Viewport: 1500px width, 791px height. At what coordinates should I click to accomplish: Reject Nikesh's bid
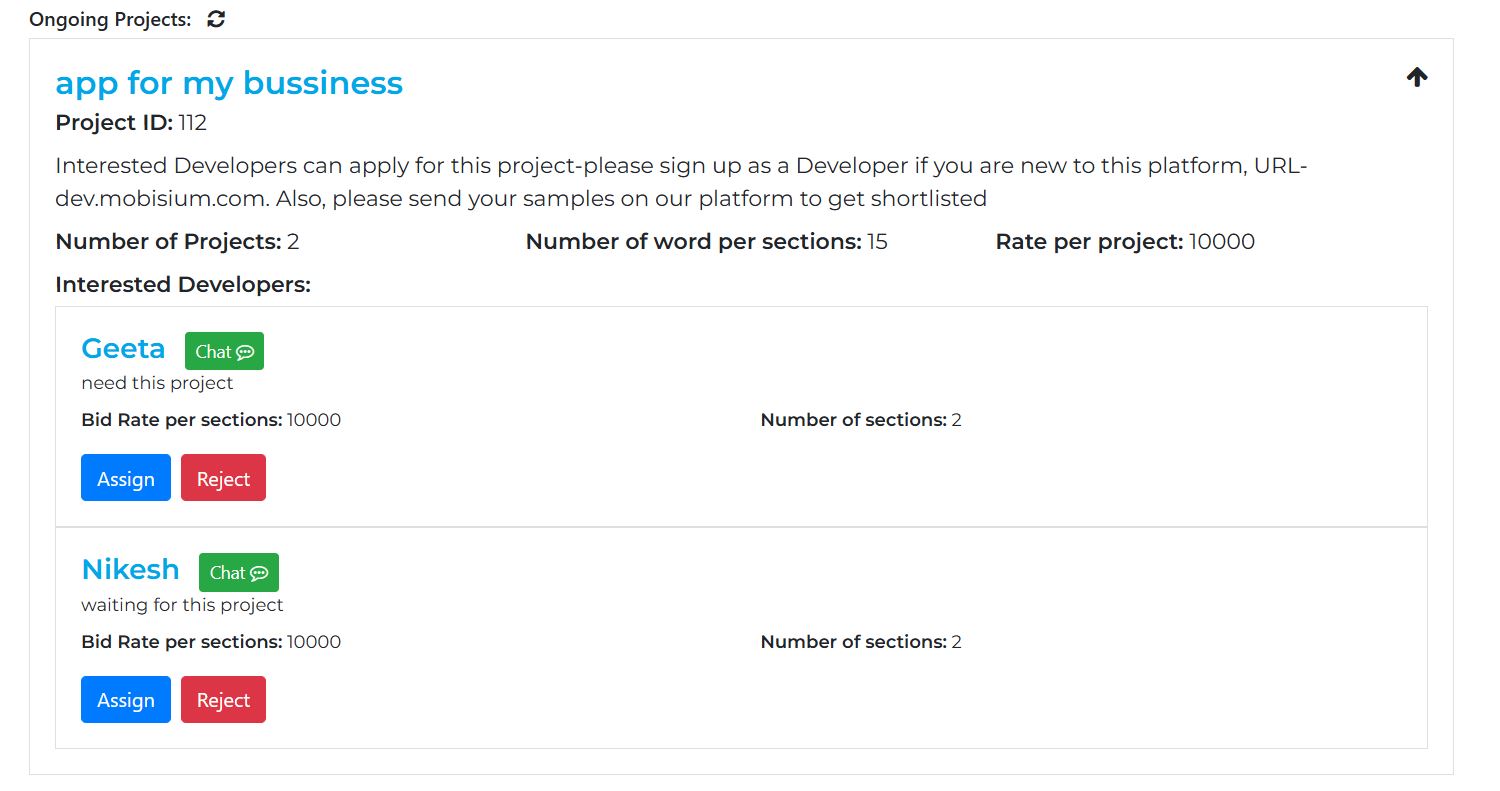click(223, 699)
